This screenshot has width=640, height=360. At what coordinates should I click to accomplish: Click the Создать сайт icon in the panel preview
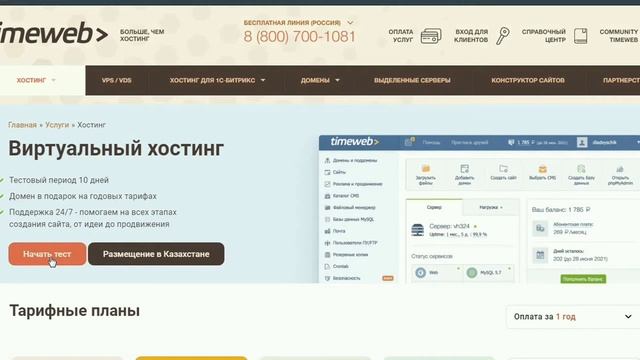coord(503,169)
